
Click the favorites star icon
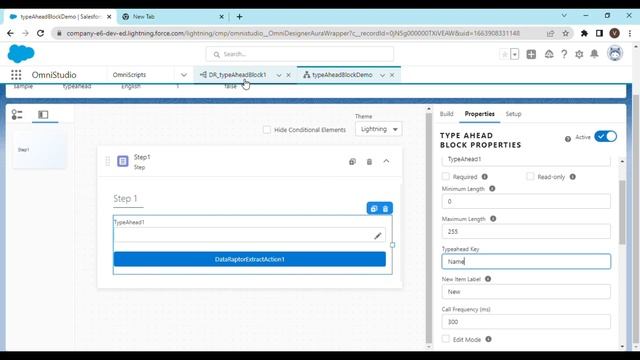pyautogui.click(x=504, y=54)
